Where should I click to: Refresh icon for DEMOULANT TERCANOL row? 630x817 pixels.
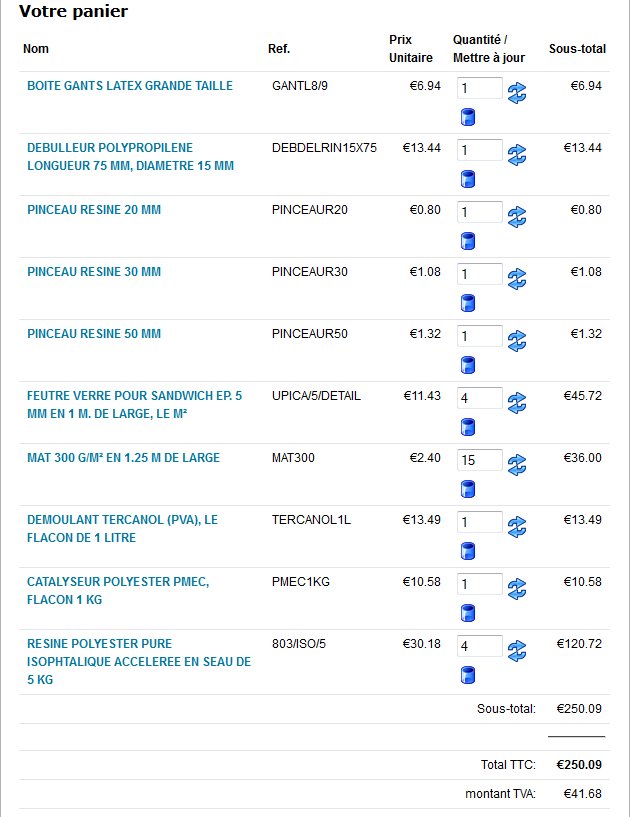[517, 527]
